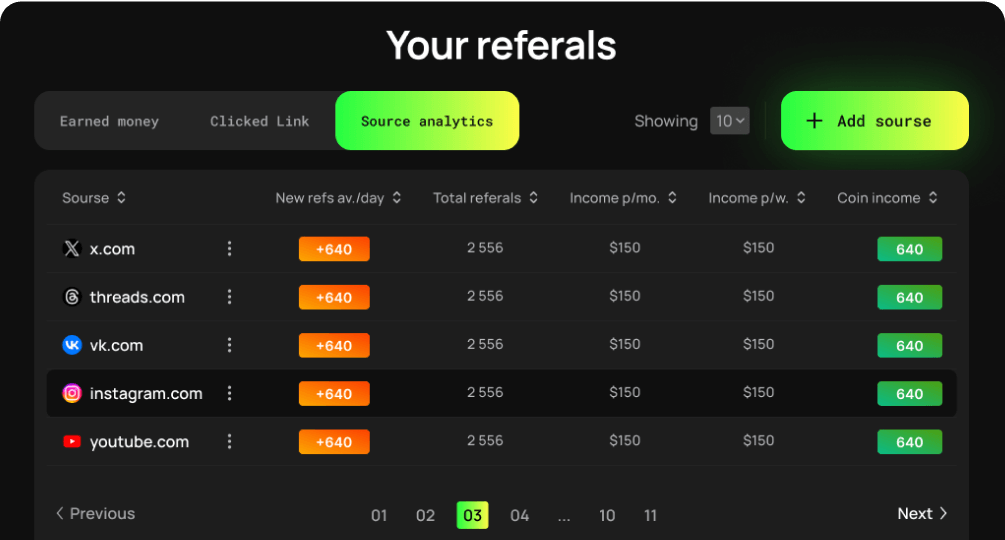Jump to page 04
Screen dimensions: 1005x540
tap(519, 516)
